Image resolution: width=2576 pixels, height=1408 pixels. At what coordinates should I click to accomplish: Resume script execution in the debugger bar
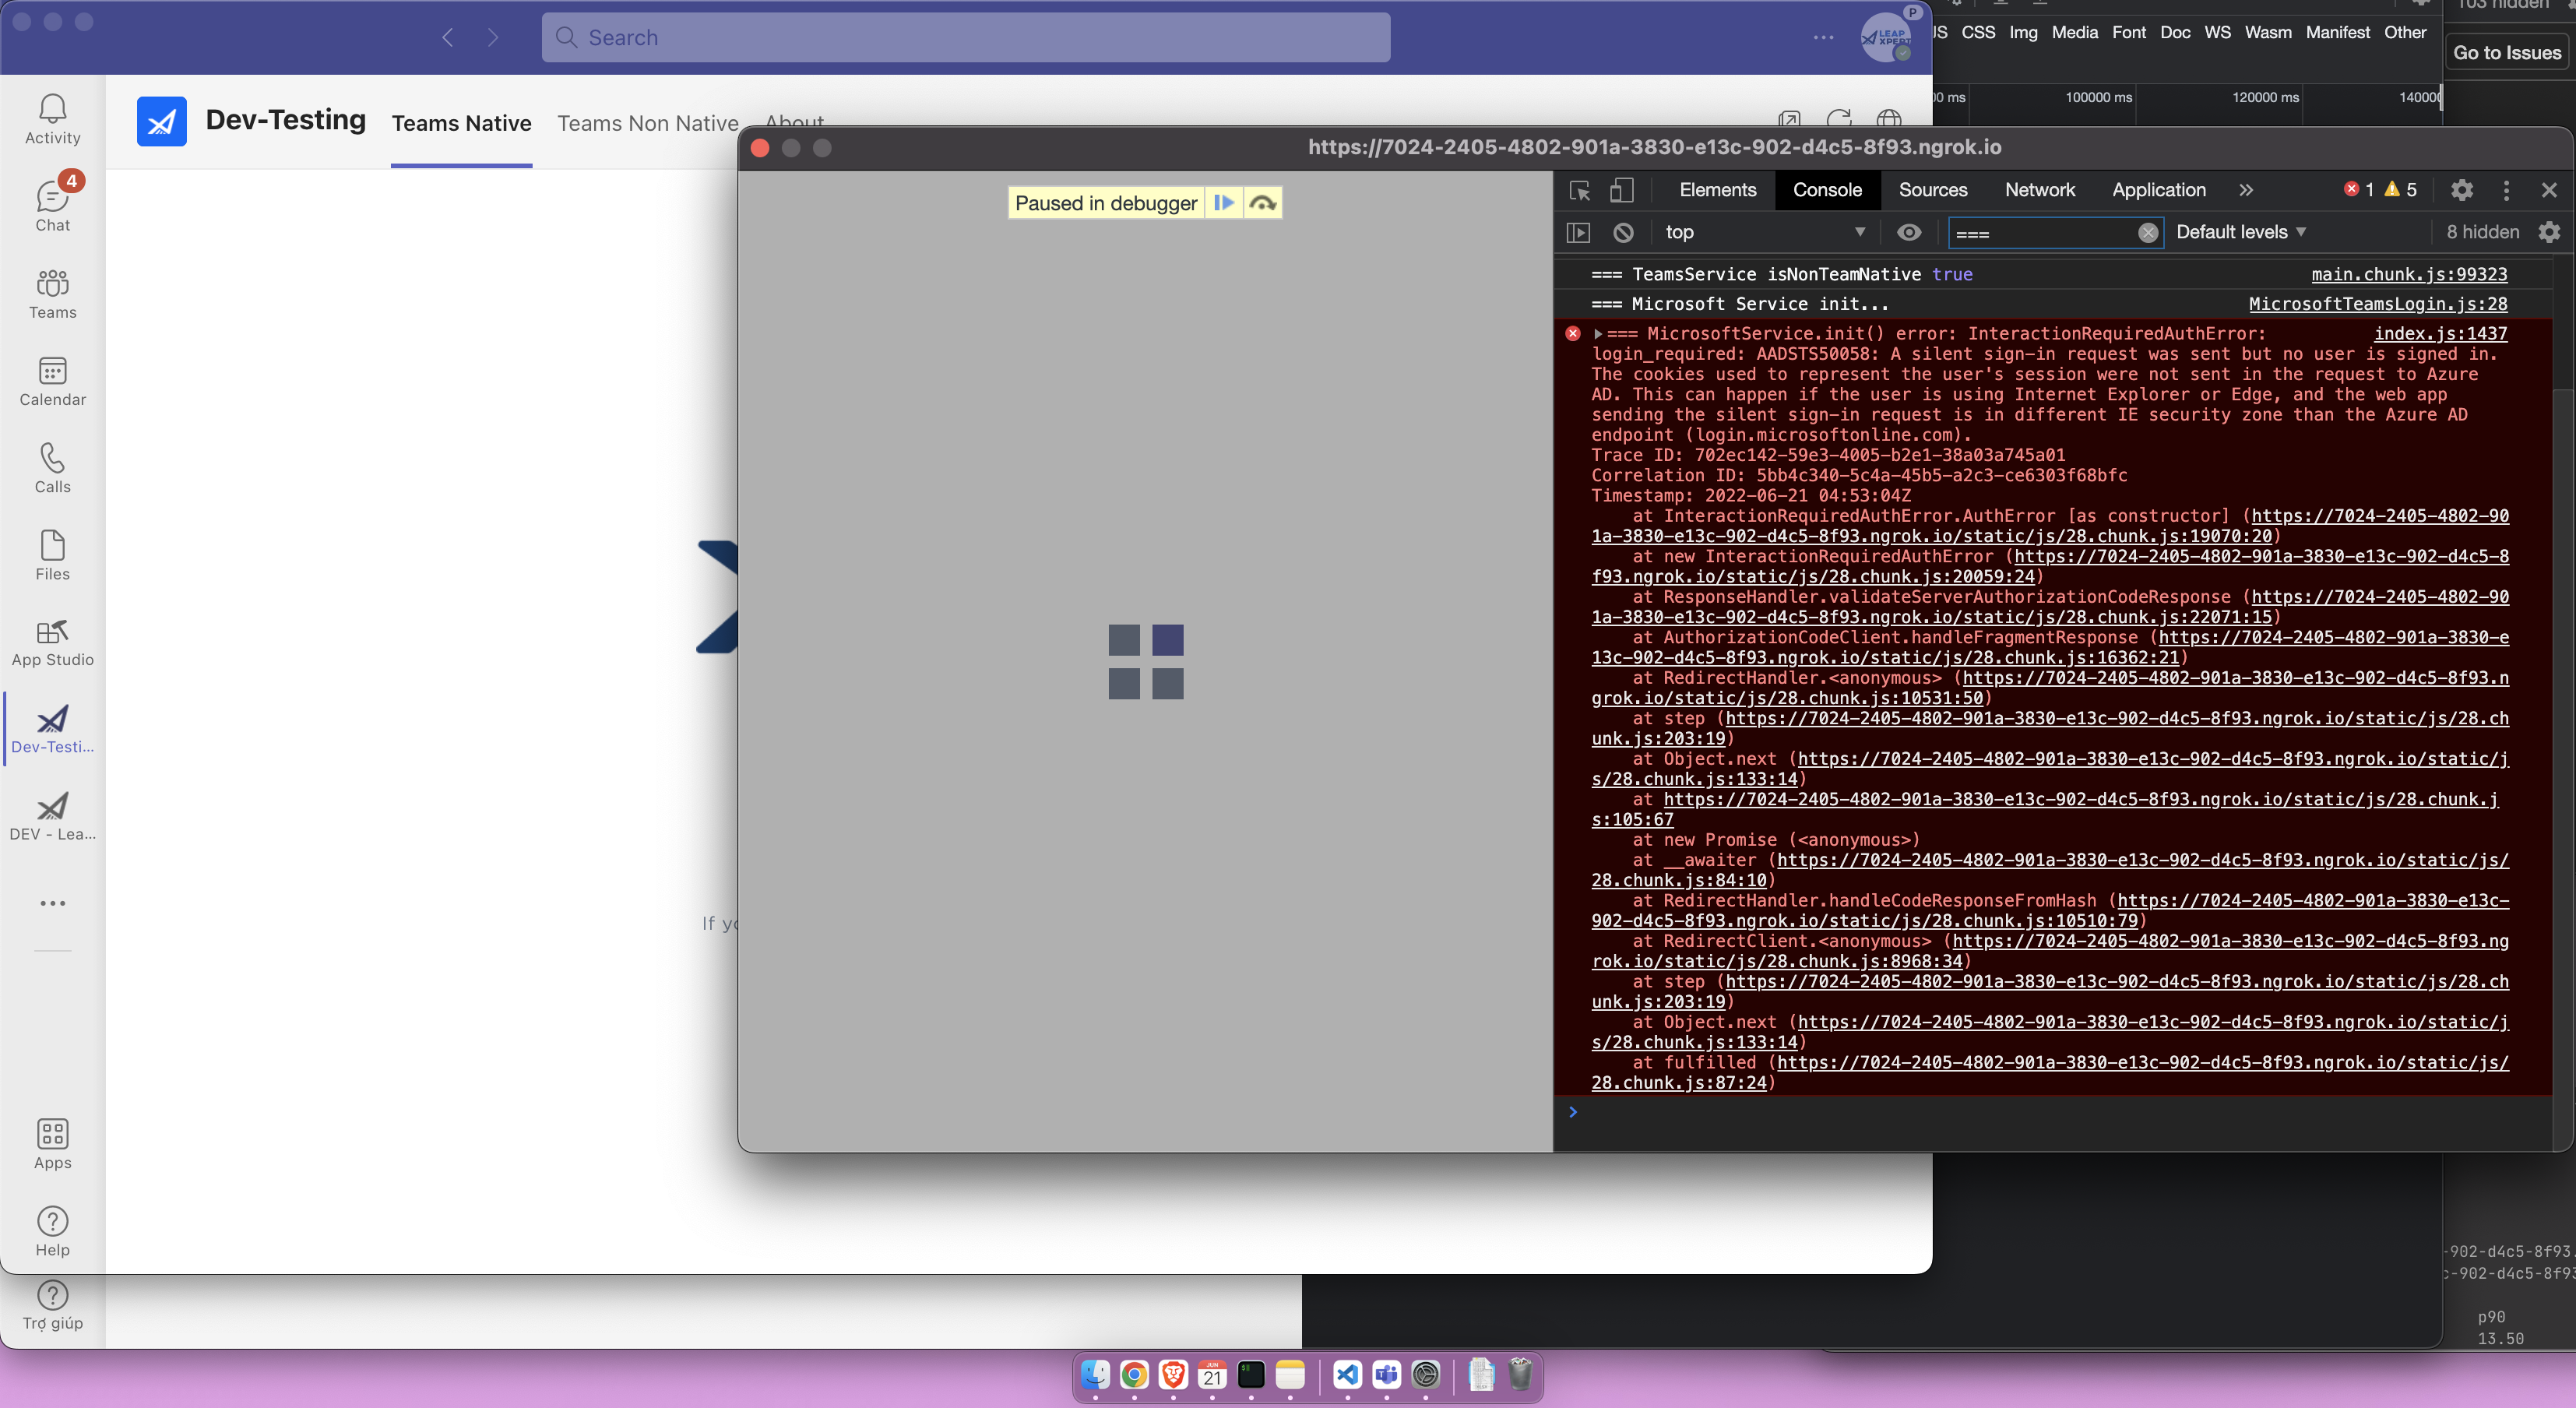[x=1224, y=202]
